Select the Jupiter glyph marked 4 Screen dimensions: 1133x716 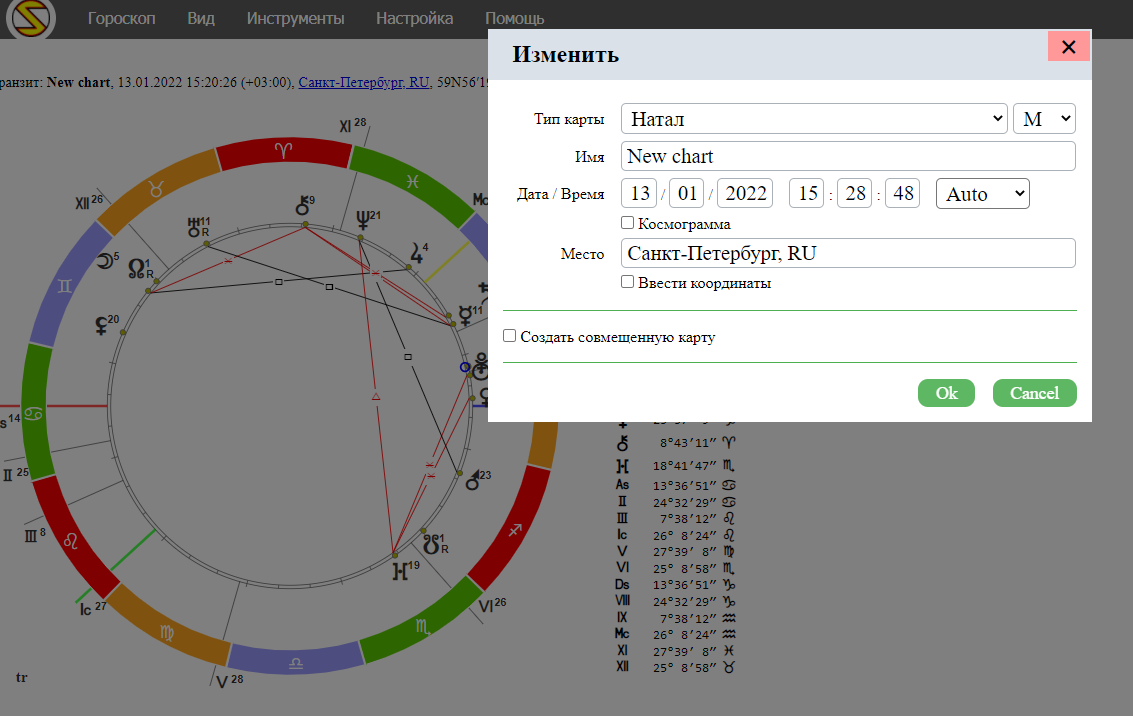[x=418, y=252]
